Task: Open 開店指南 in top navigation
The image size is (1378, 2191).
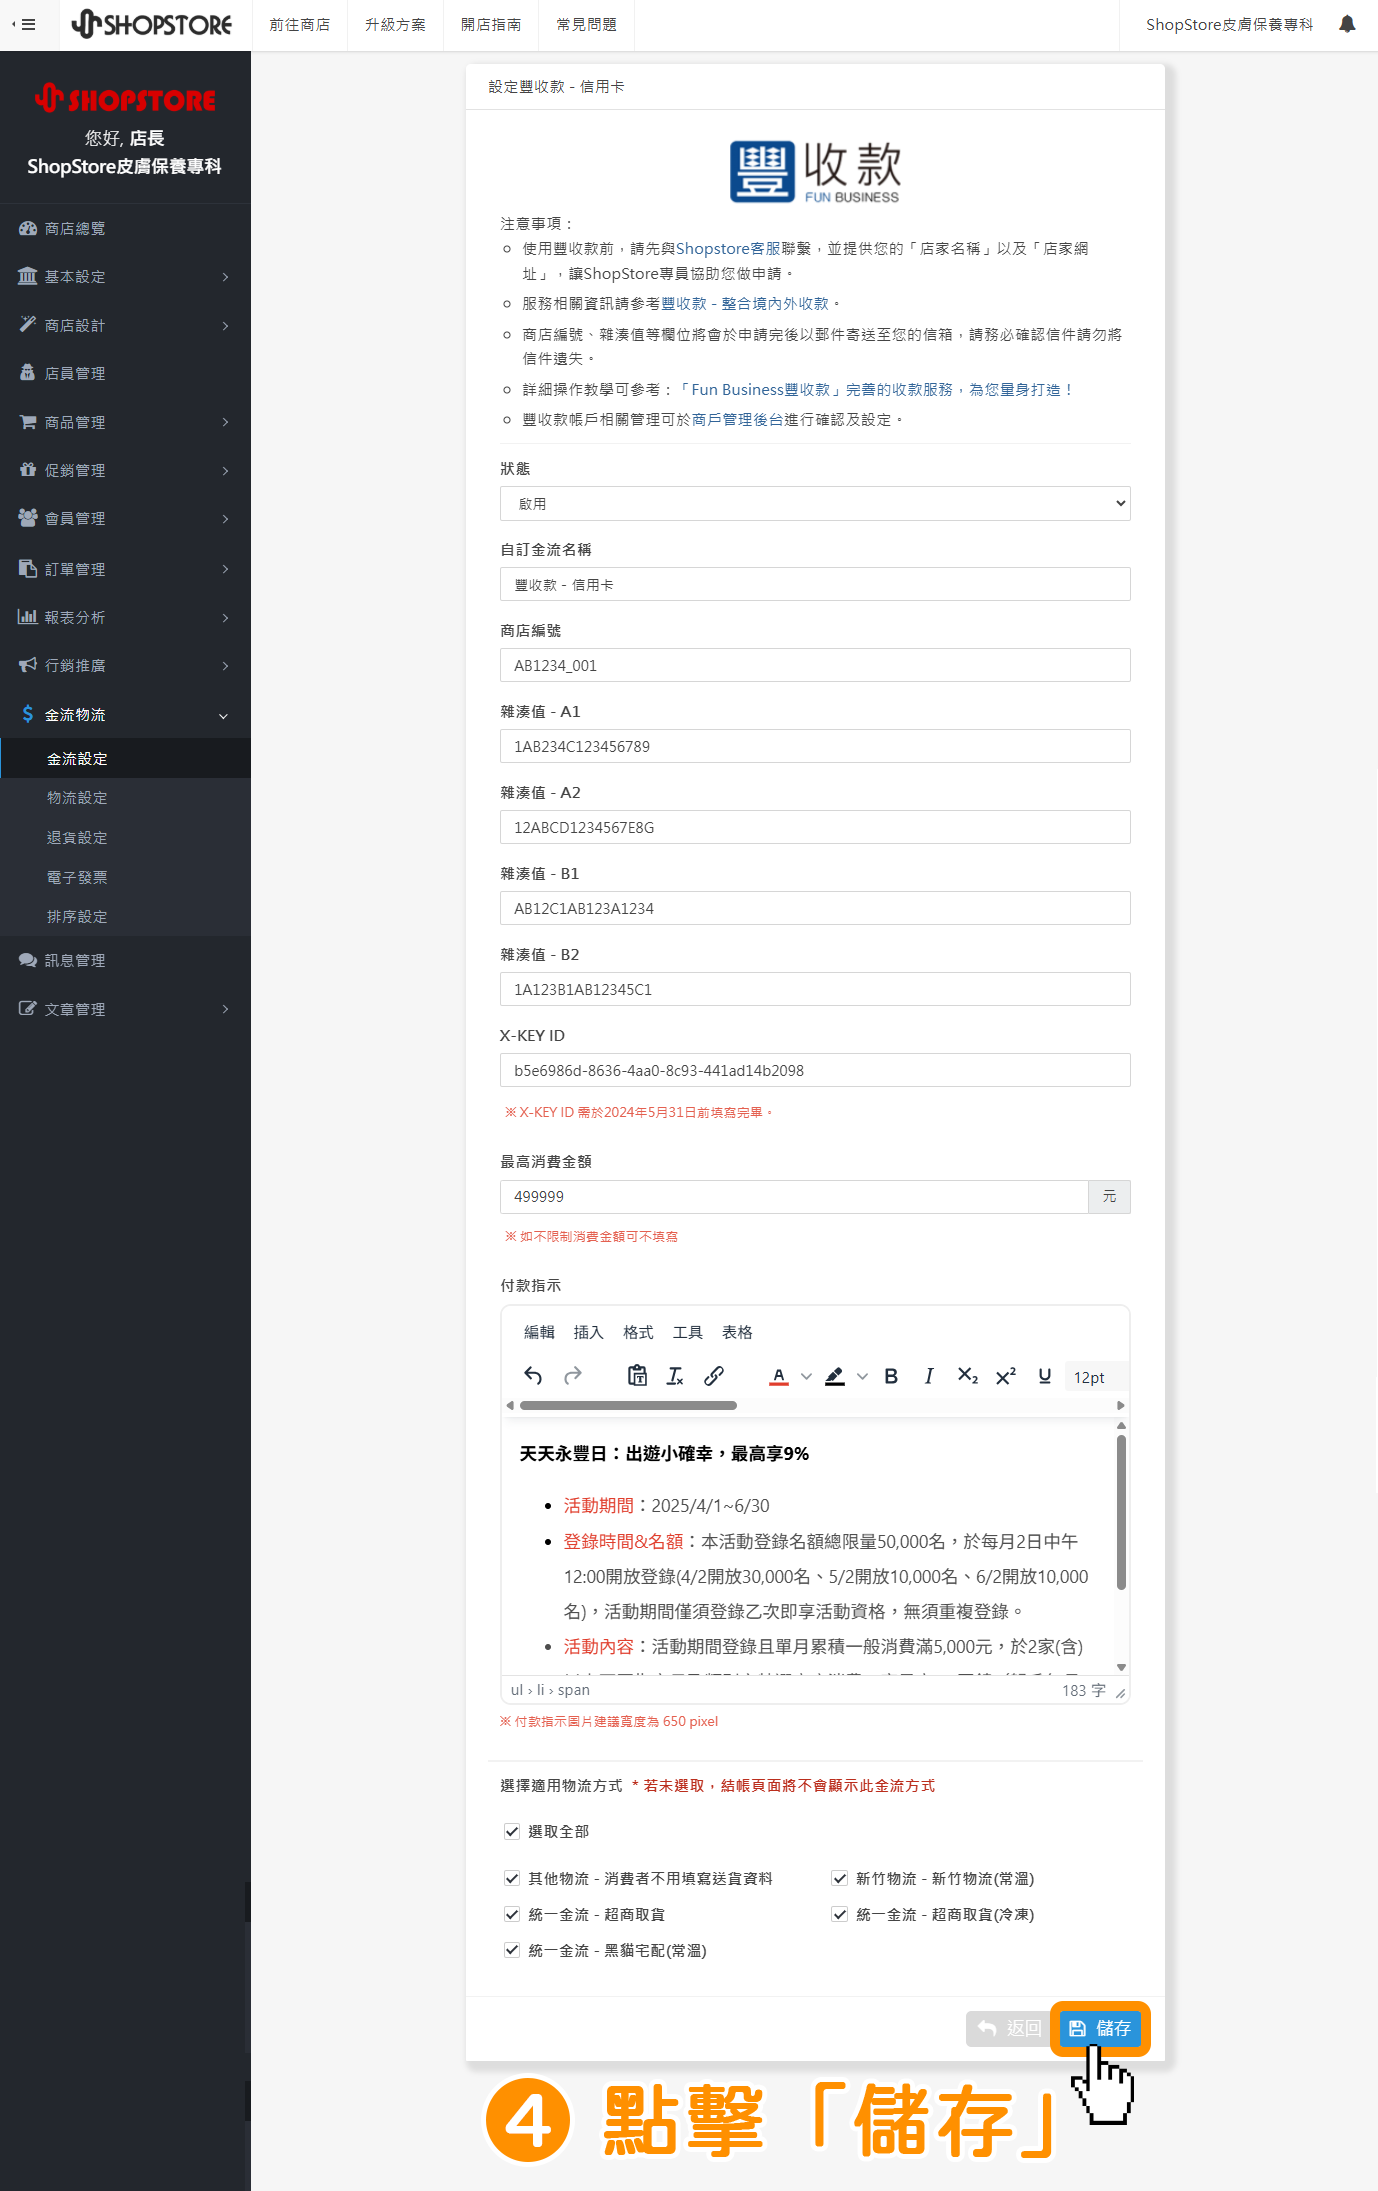Action: (x=491, y=25)
